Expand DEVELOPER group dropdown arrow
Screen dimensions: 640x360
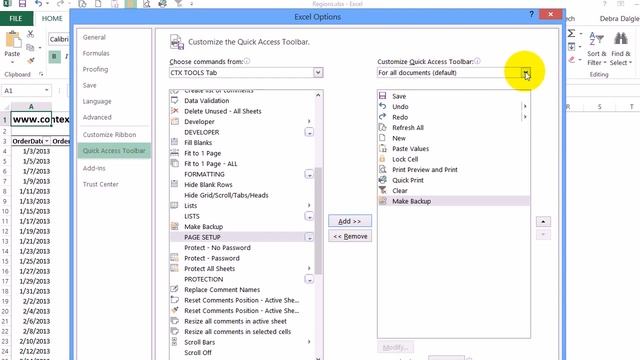coord(309,132)
